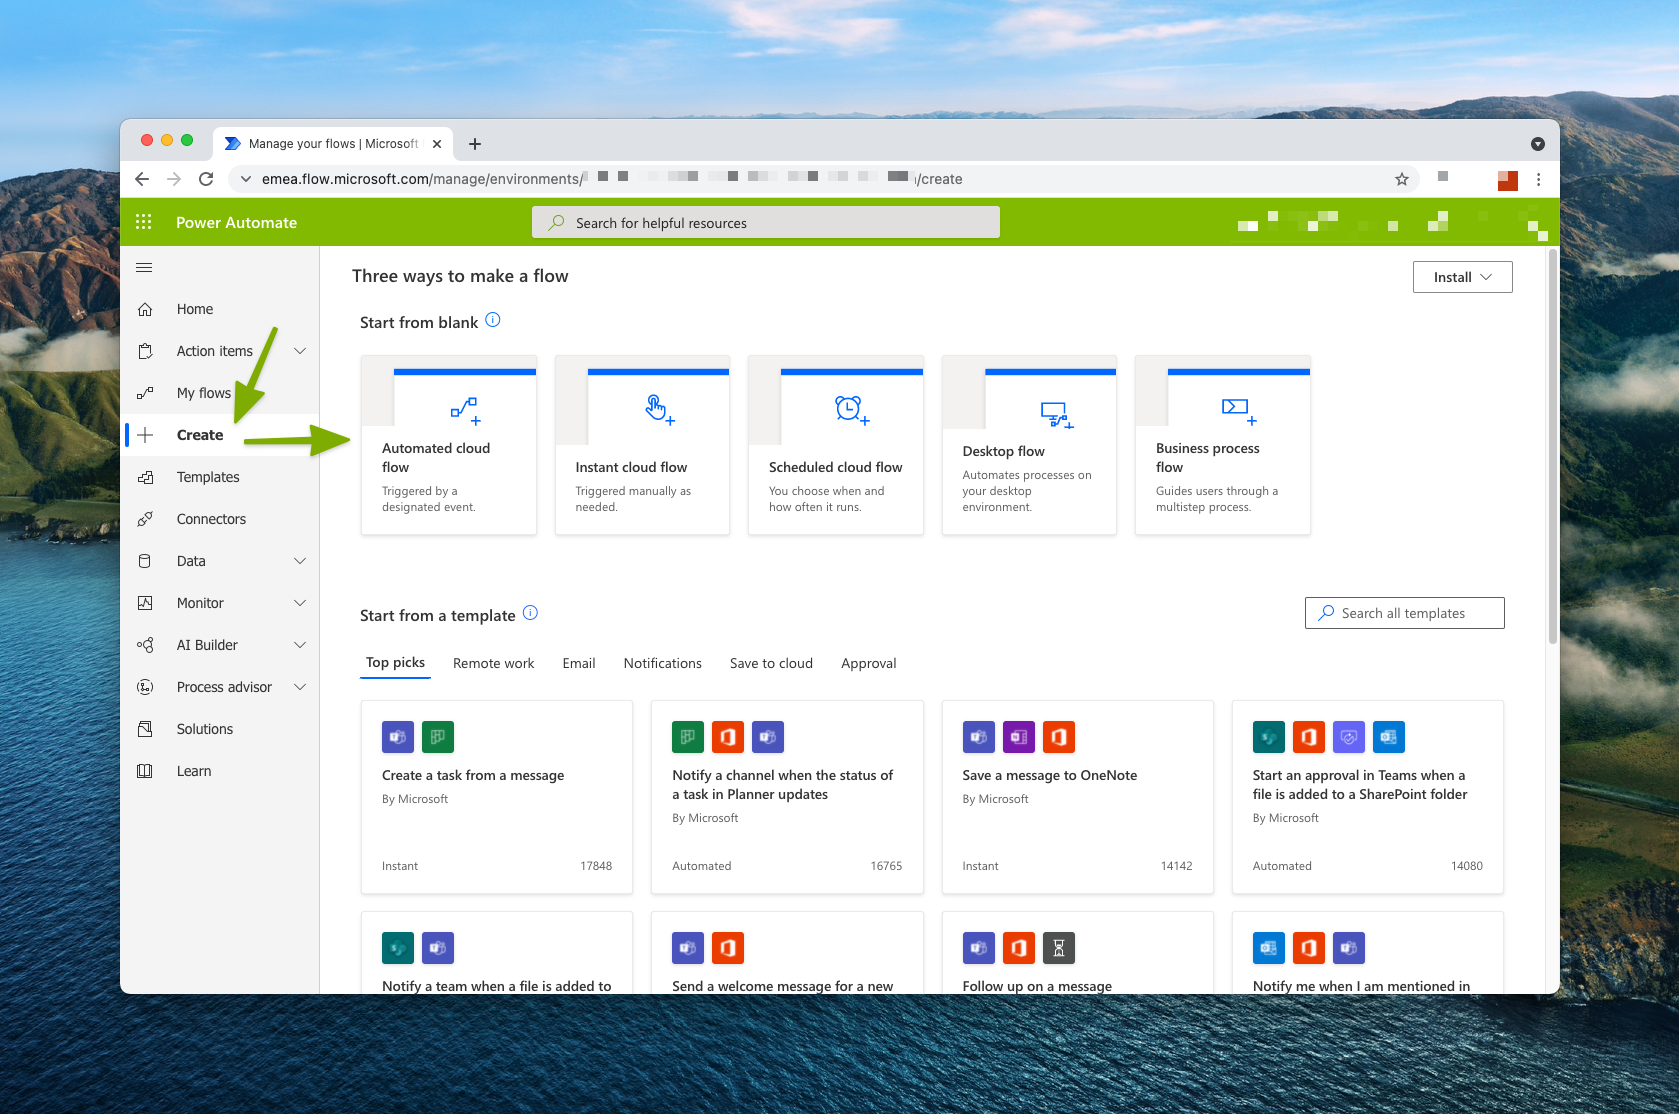Click the Desktop flow monitor icon
This screenshot has width=1679, height=1114.
pyautogui.click(x=1057, y=414)
